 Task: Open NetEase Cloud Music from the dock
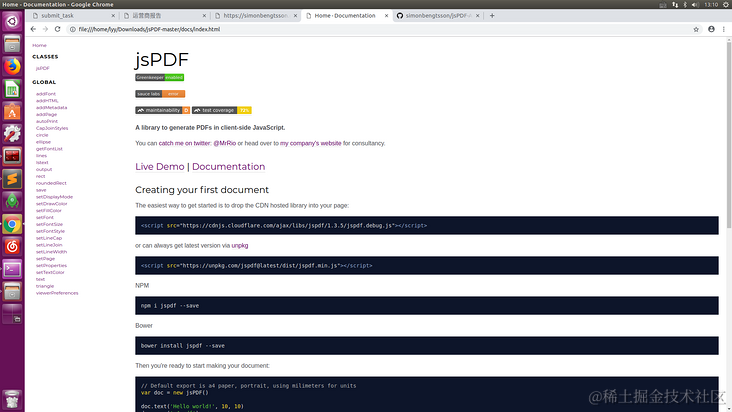pos(12,246)
